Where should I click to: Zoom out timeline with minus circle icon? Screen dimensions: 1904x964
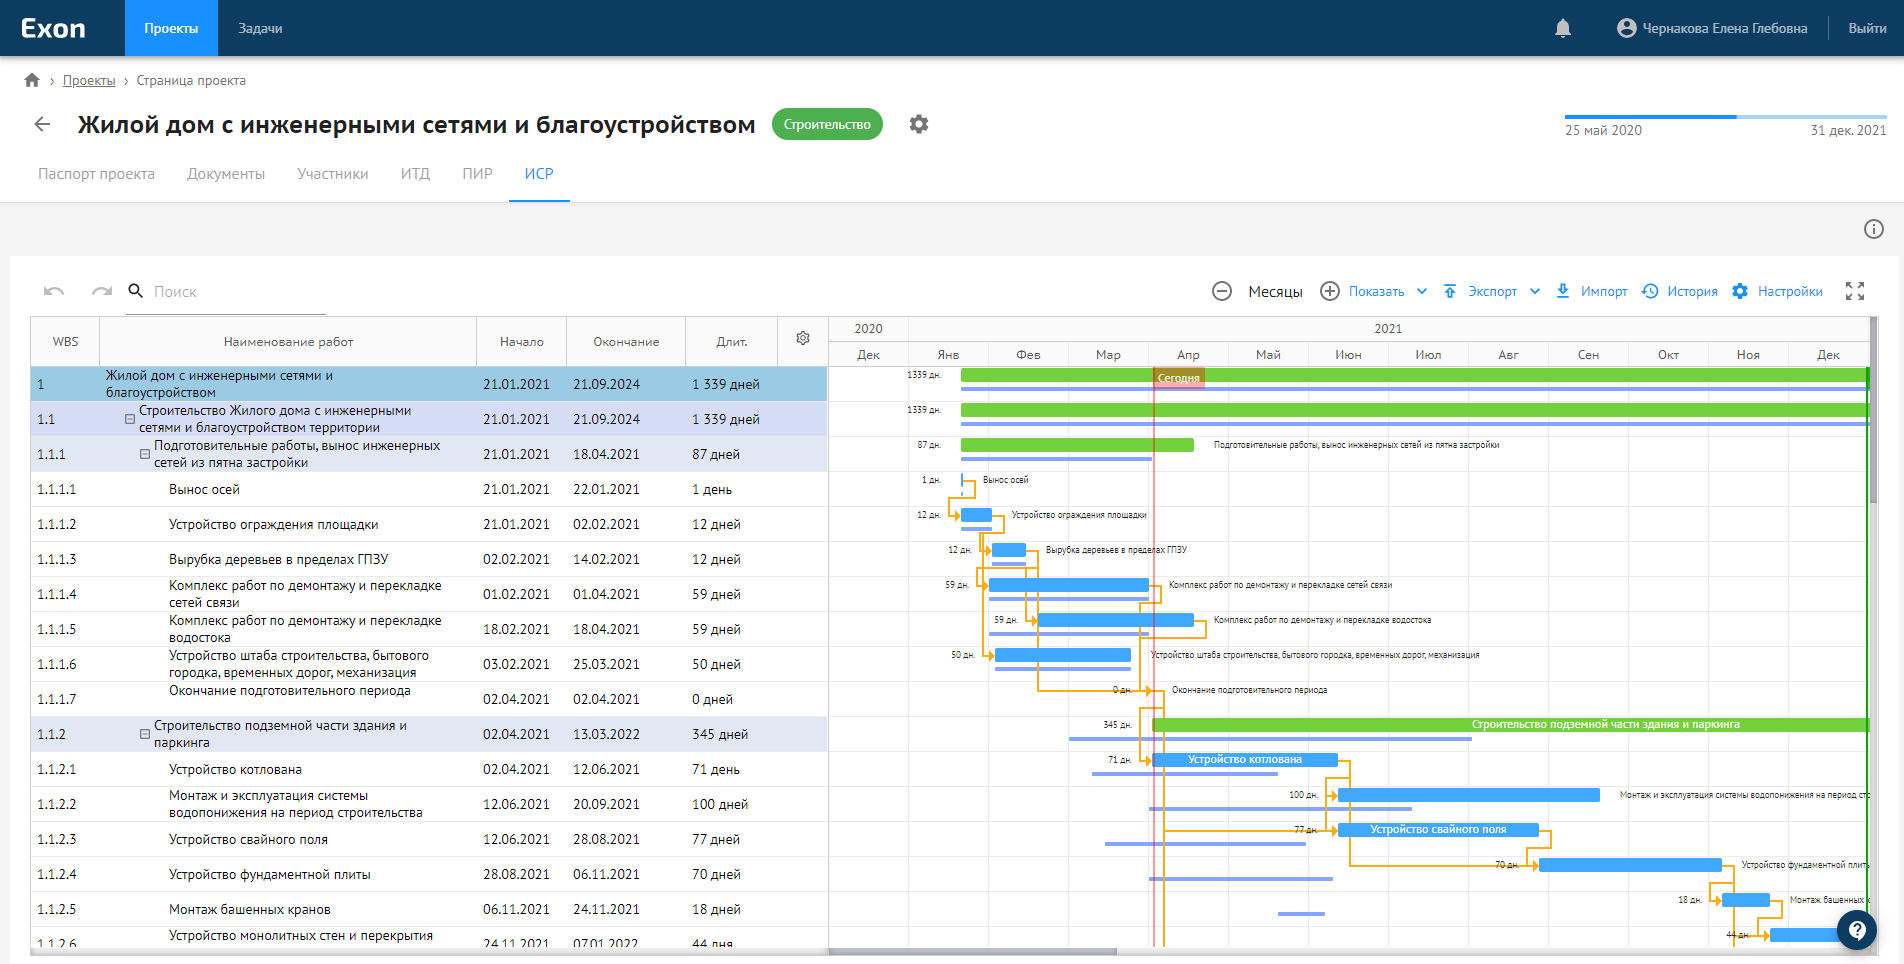click(1221, 291)
